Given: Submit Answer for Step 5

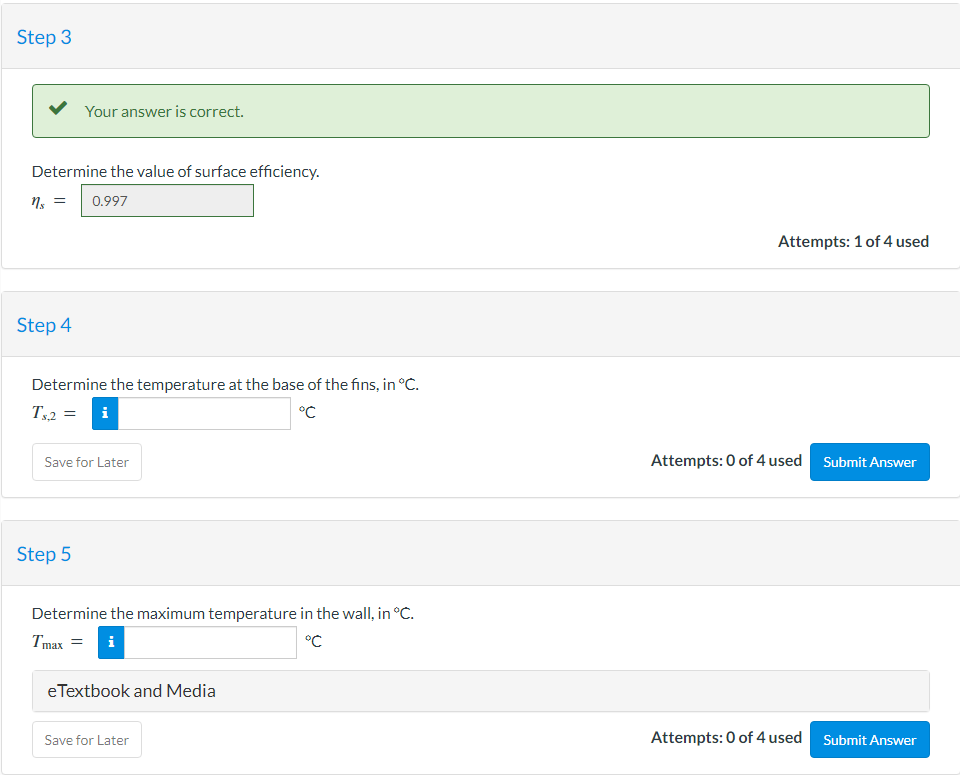Looking at the screenshot, I should (x=869, y=739).
